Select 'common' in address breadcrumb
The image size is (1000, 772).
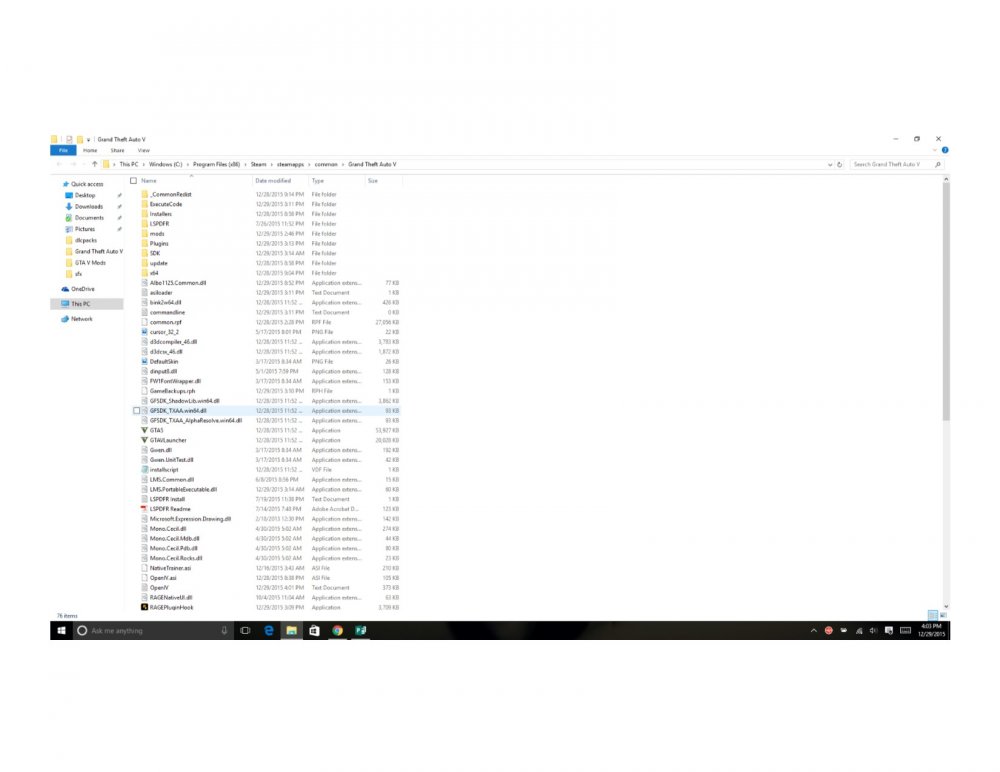coord(326,165)
